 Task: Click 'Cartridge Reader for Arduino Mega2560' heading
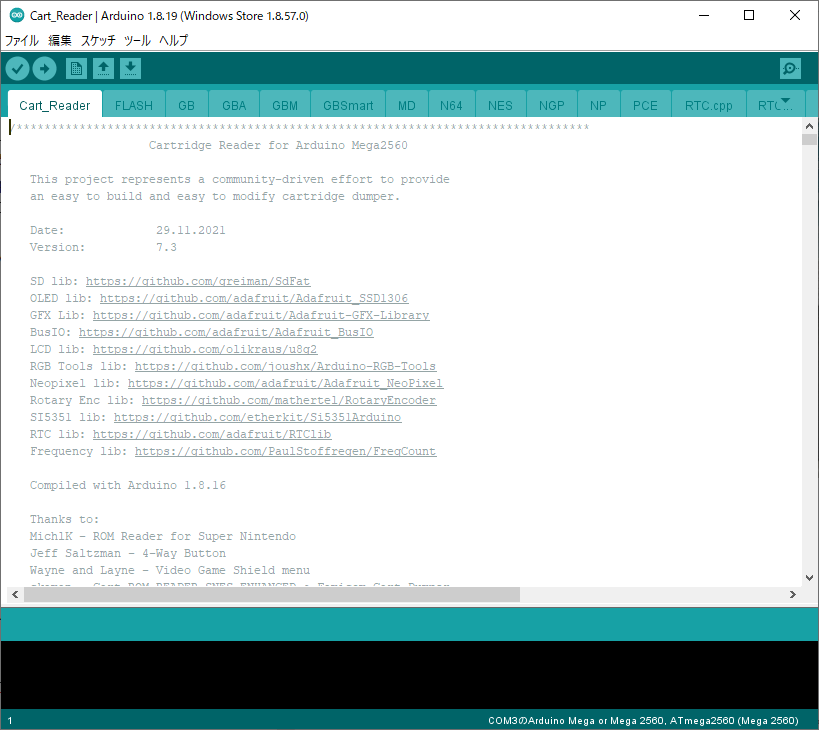(278, 145)
